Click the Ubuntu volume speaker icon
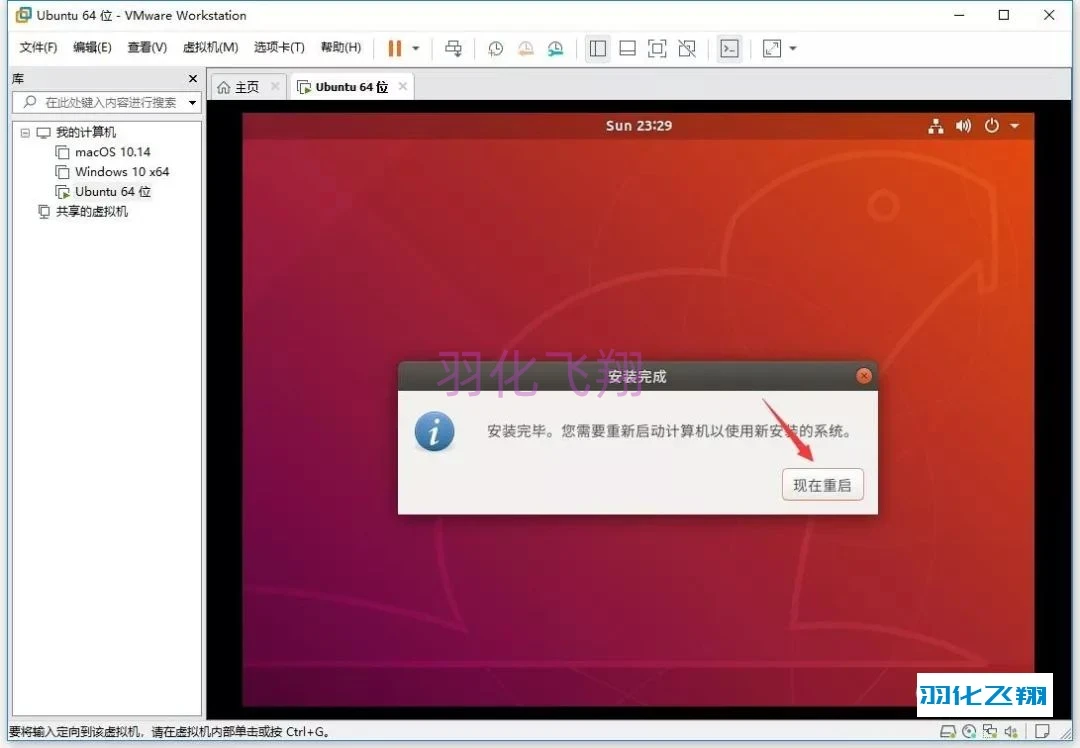 coord(963,126)
